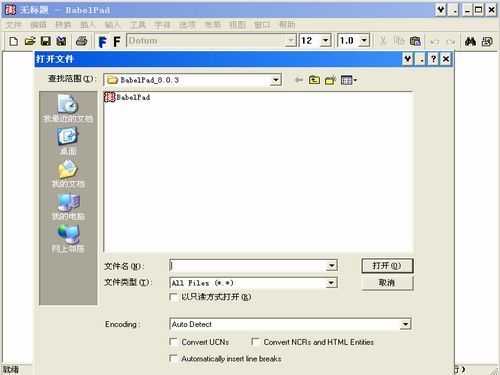This screenshot has height=375, width=500.
Task: Click the Open (打开) button
Action: [x=387, y=266]
